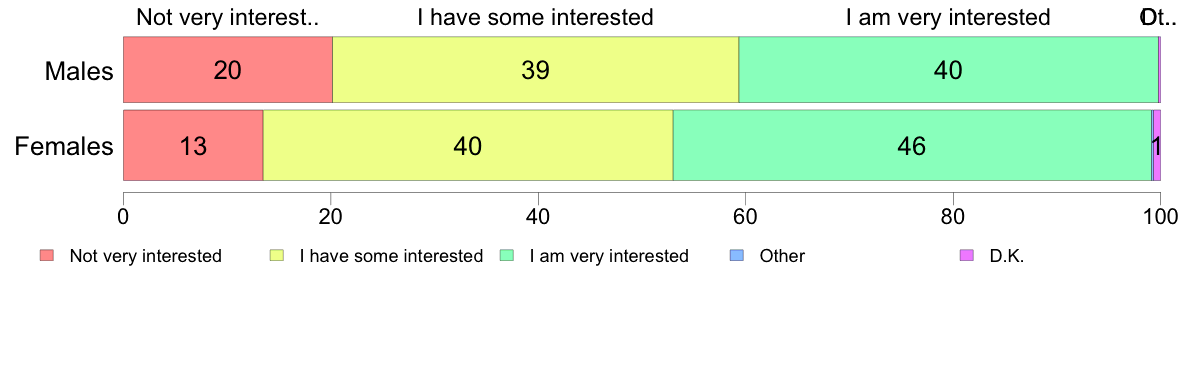Select the Males green bar segment labeled 40
This screenshot has height=368, width=1188.
pyautogui.click(x=949, y=70)
